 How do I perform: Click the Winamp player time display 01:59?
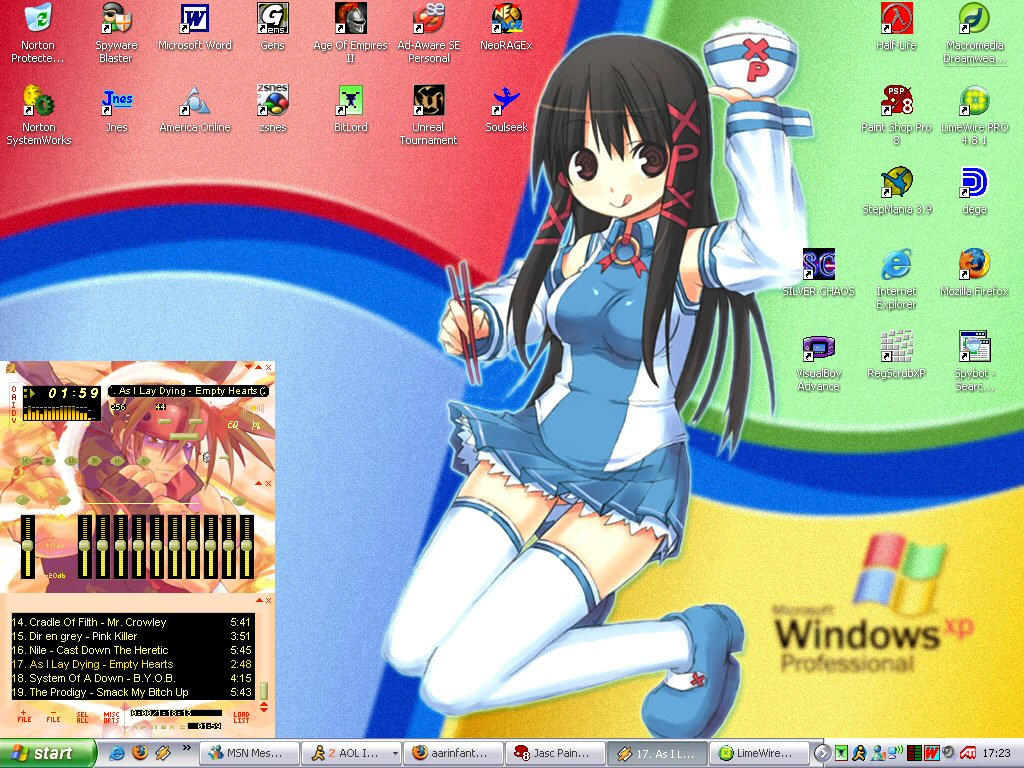pyautogui.click(x=72, y=393)
